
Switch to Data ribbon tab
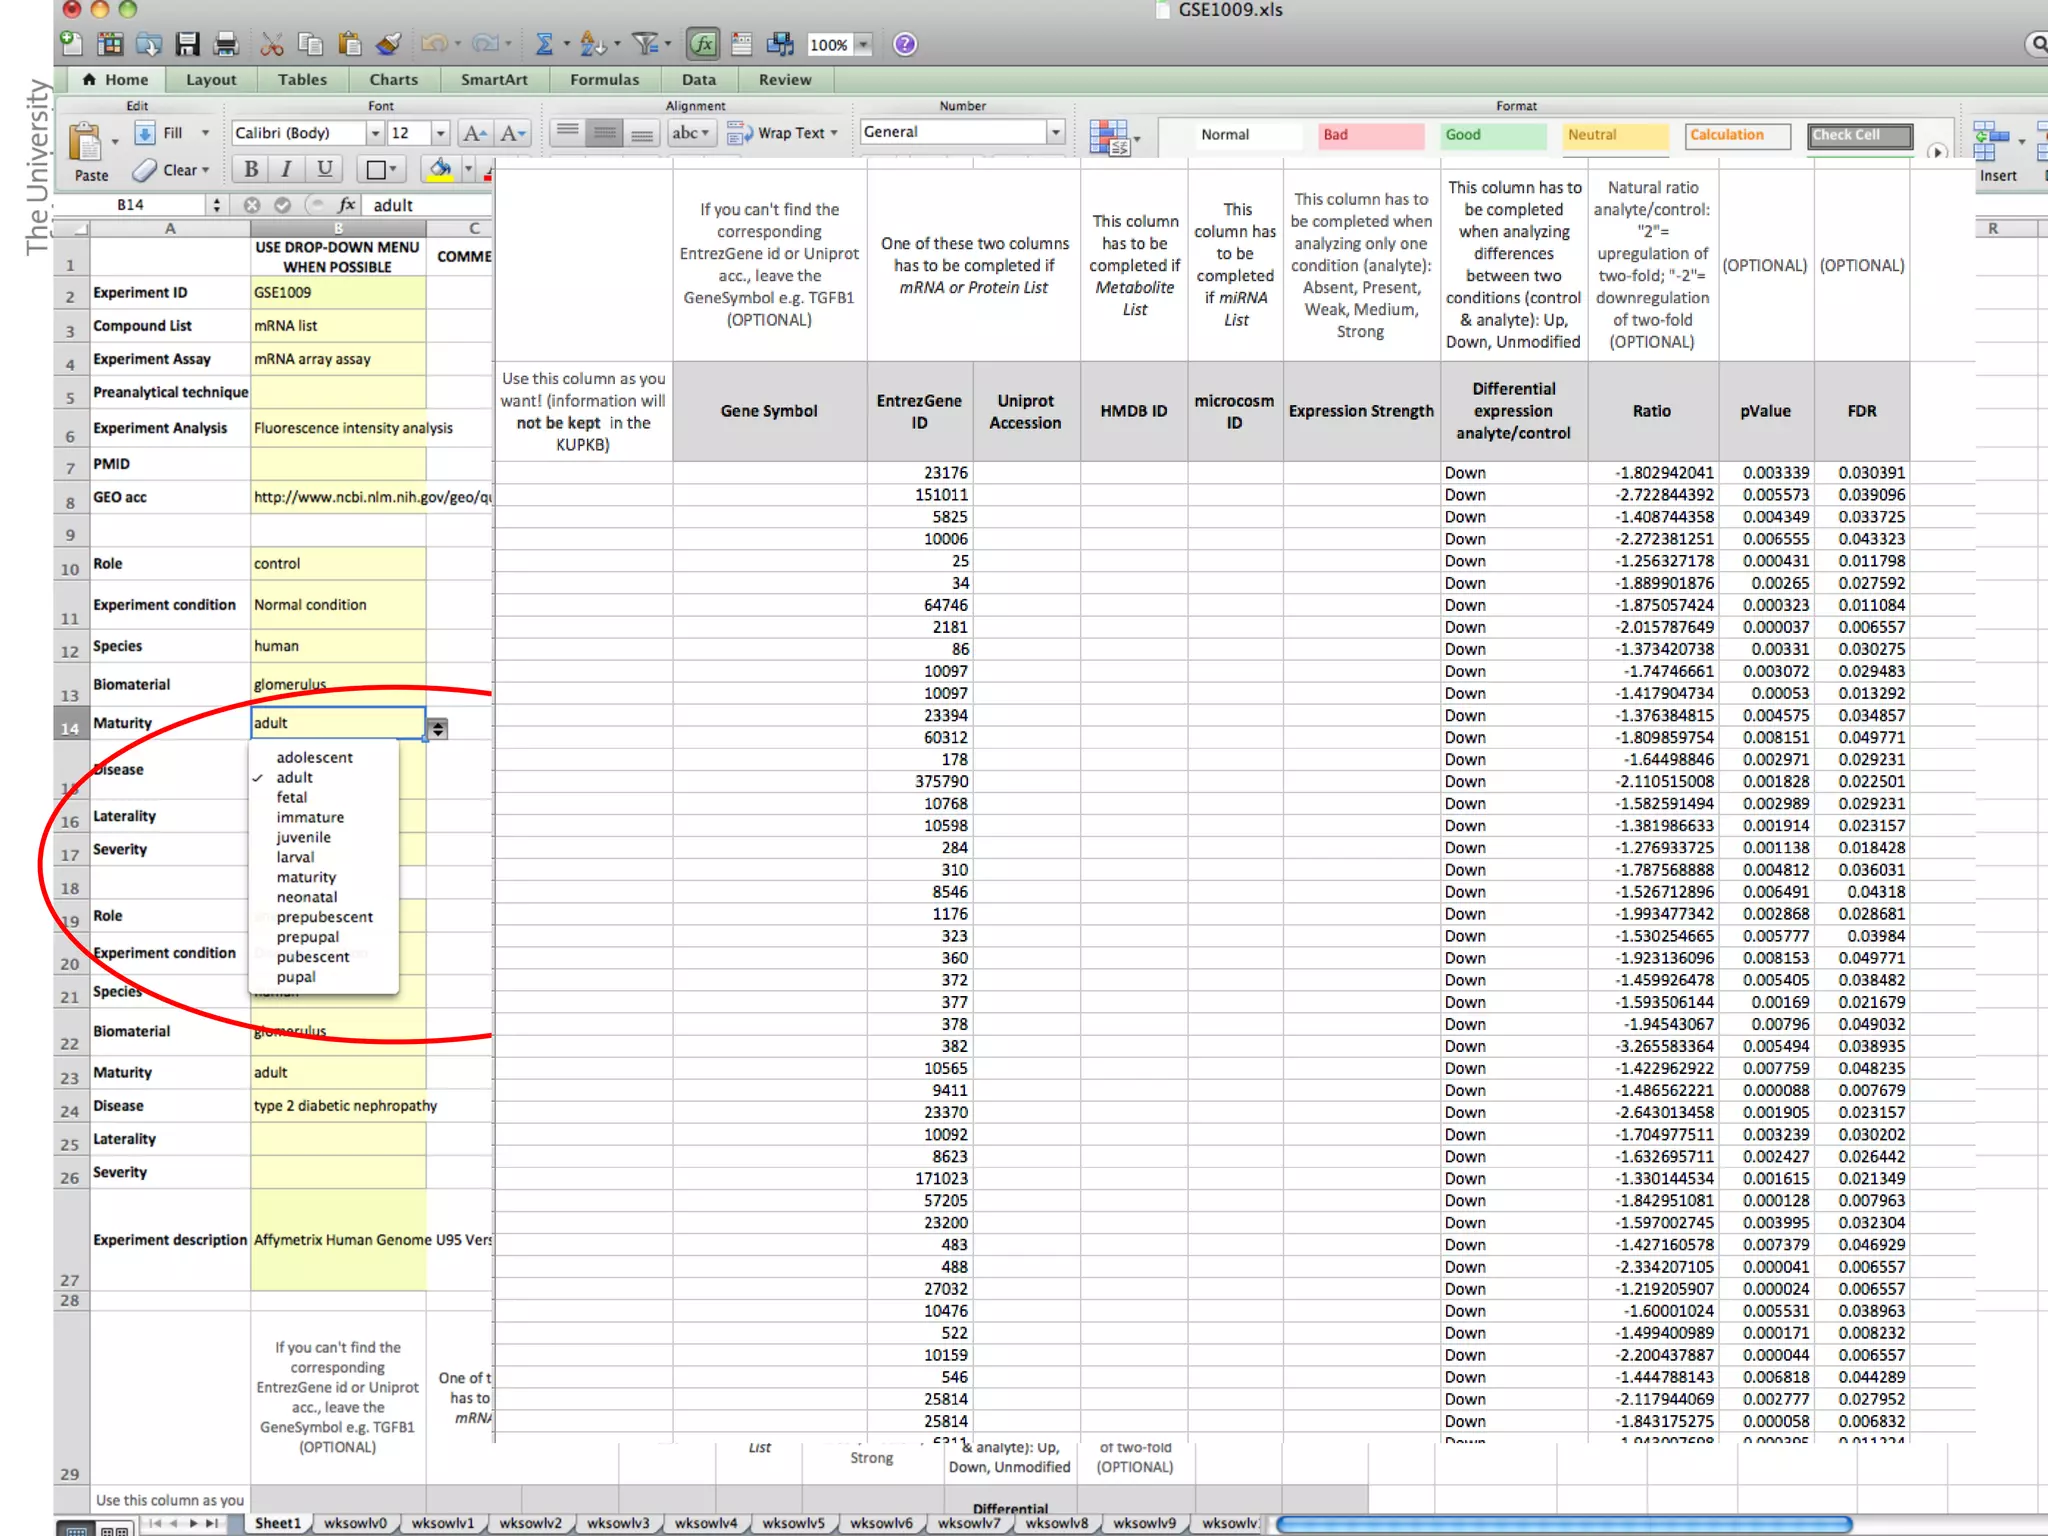click(x=699, y=80)
